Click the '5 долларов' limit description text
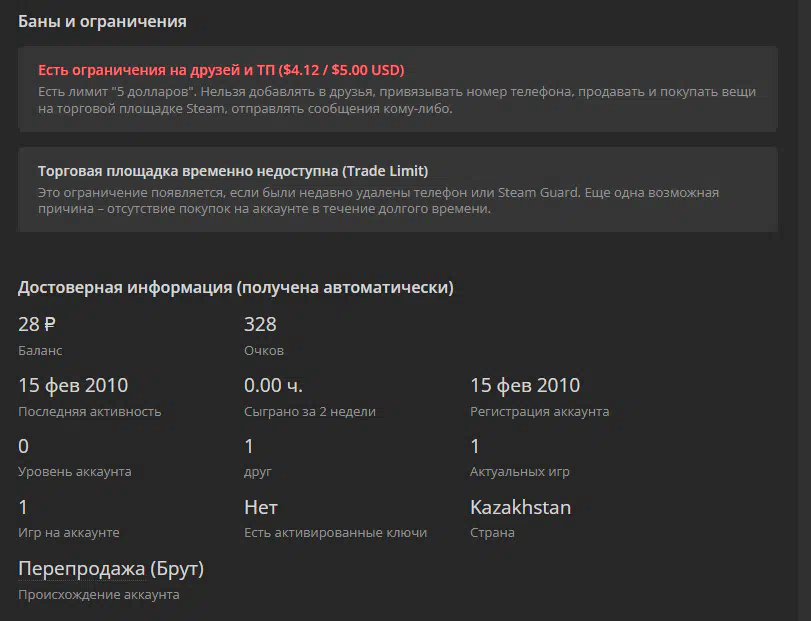 tap(397, 100)
